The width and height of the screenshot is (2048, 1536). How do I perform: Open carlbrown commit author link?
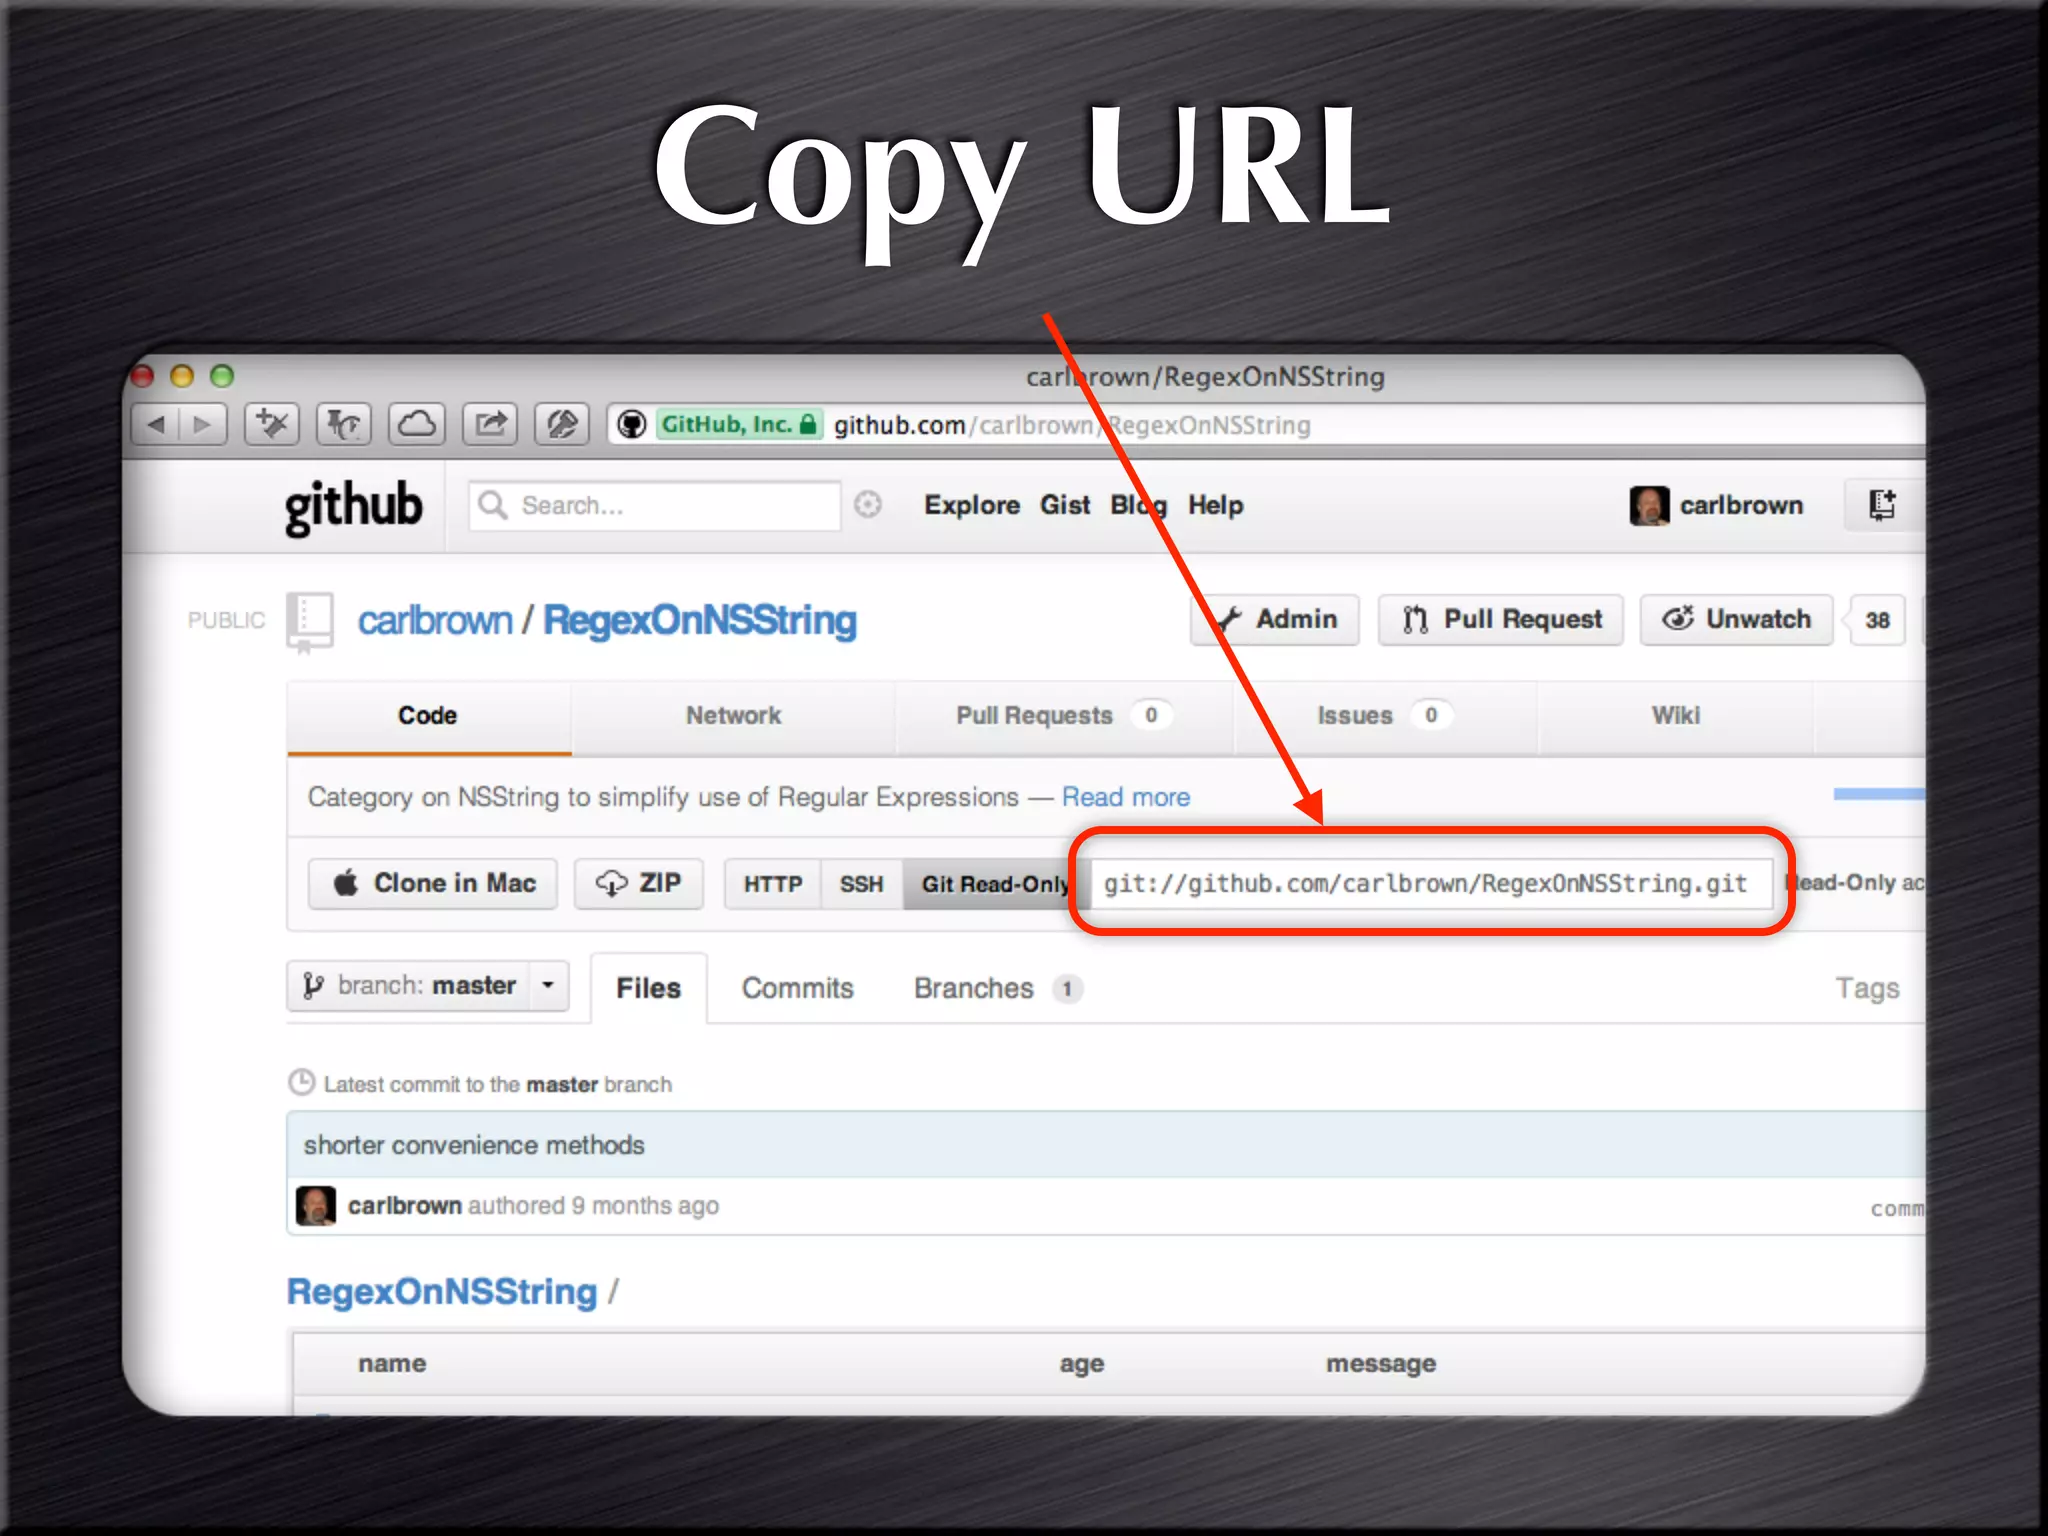point(405,1206)
